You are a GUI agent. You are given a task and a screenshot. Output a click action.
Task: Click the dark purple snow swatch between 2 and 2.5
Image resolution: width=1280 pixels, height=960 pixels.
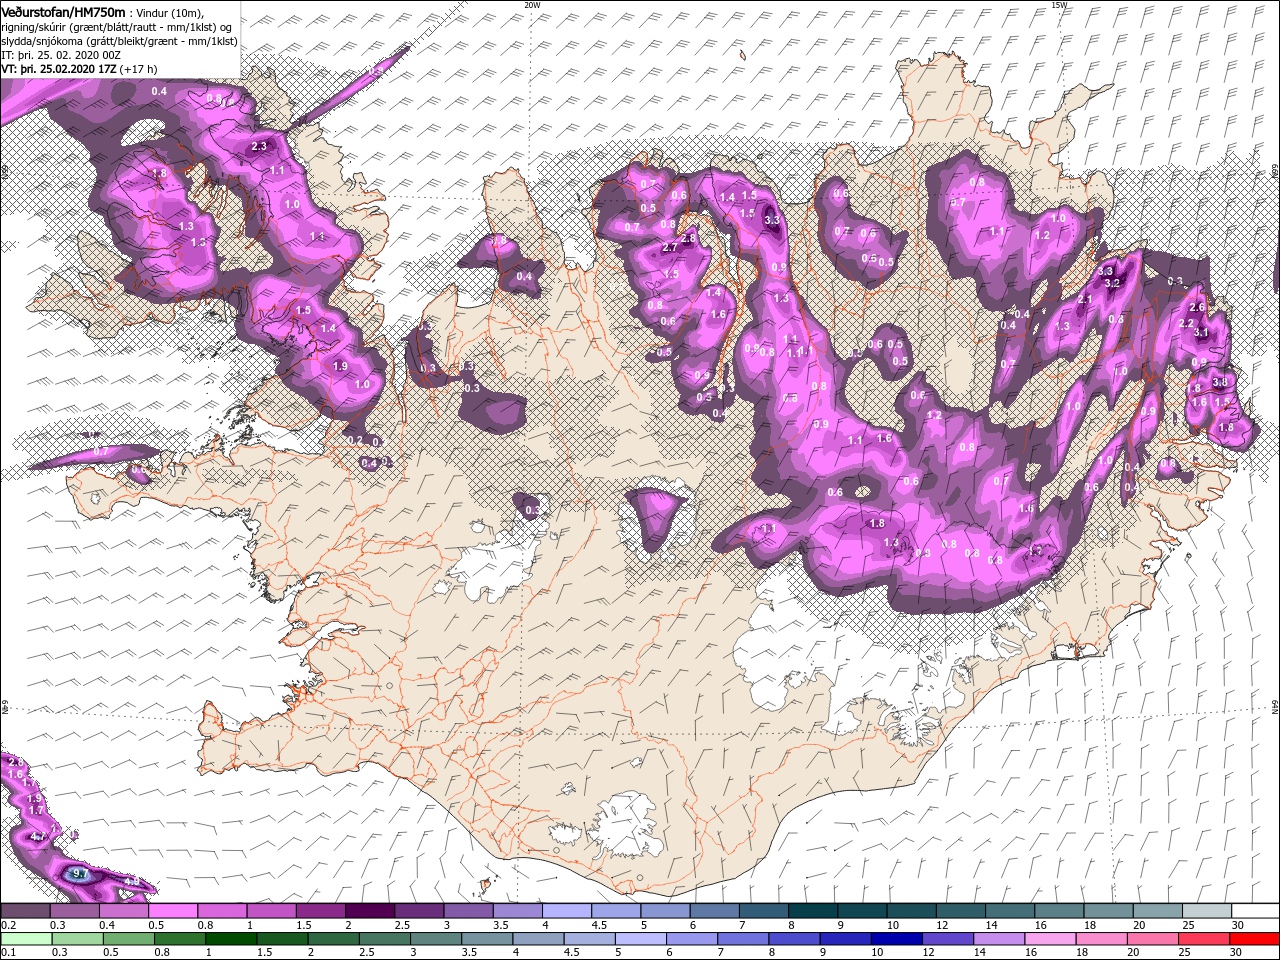[369, 911]
